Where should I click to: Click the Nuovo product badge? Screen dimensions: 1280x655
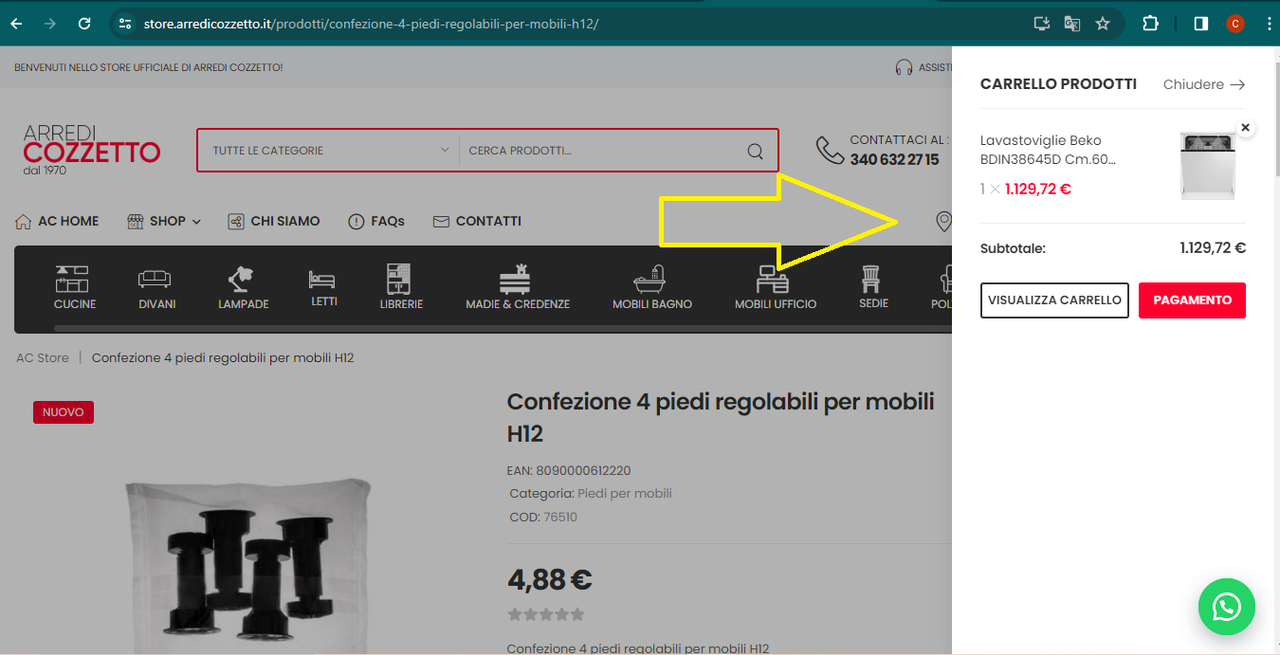point(63,412)
